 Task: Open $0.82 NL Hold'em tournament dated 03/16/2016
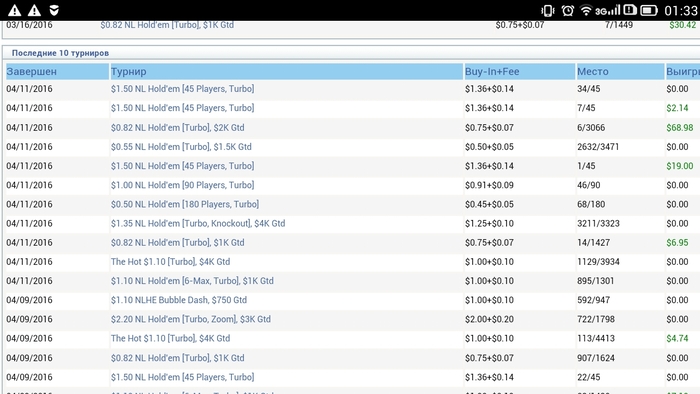[167, 25]
